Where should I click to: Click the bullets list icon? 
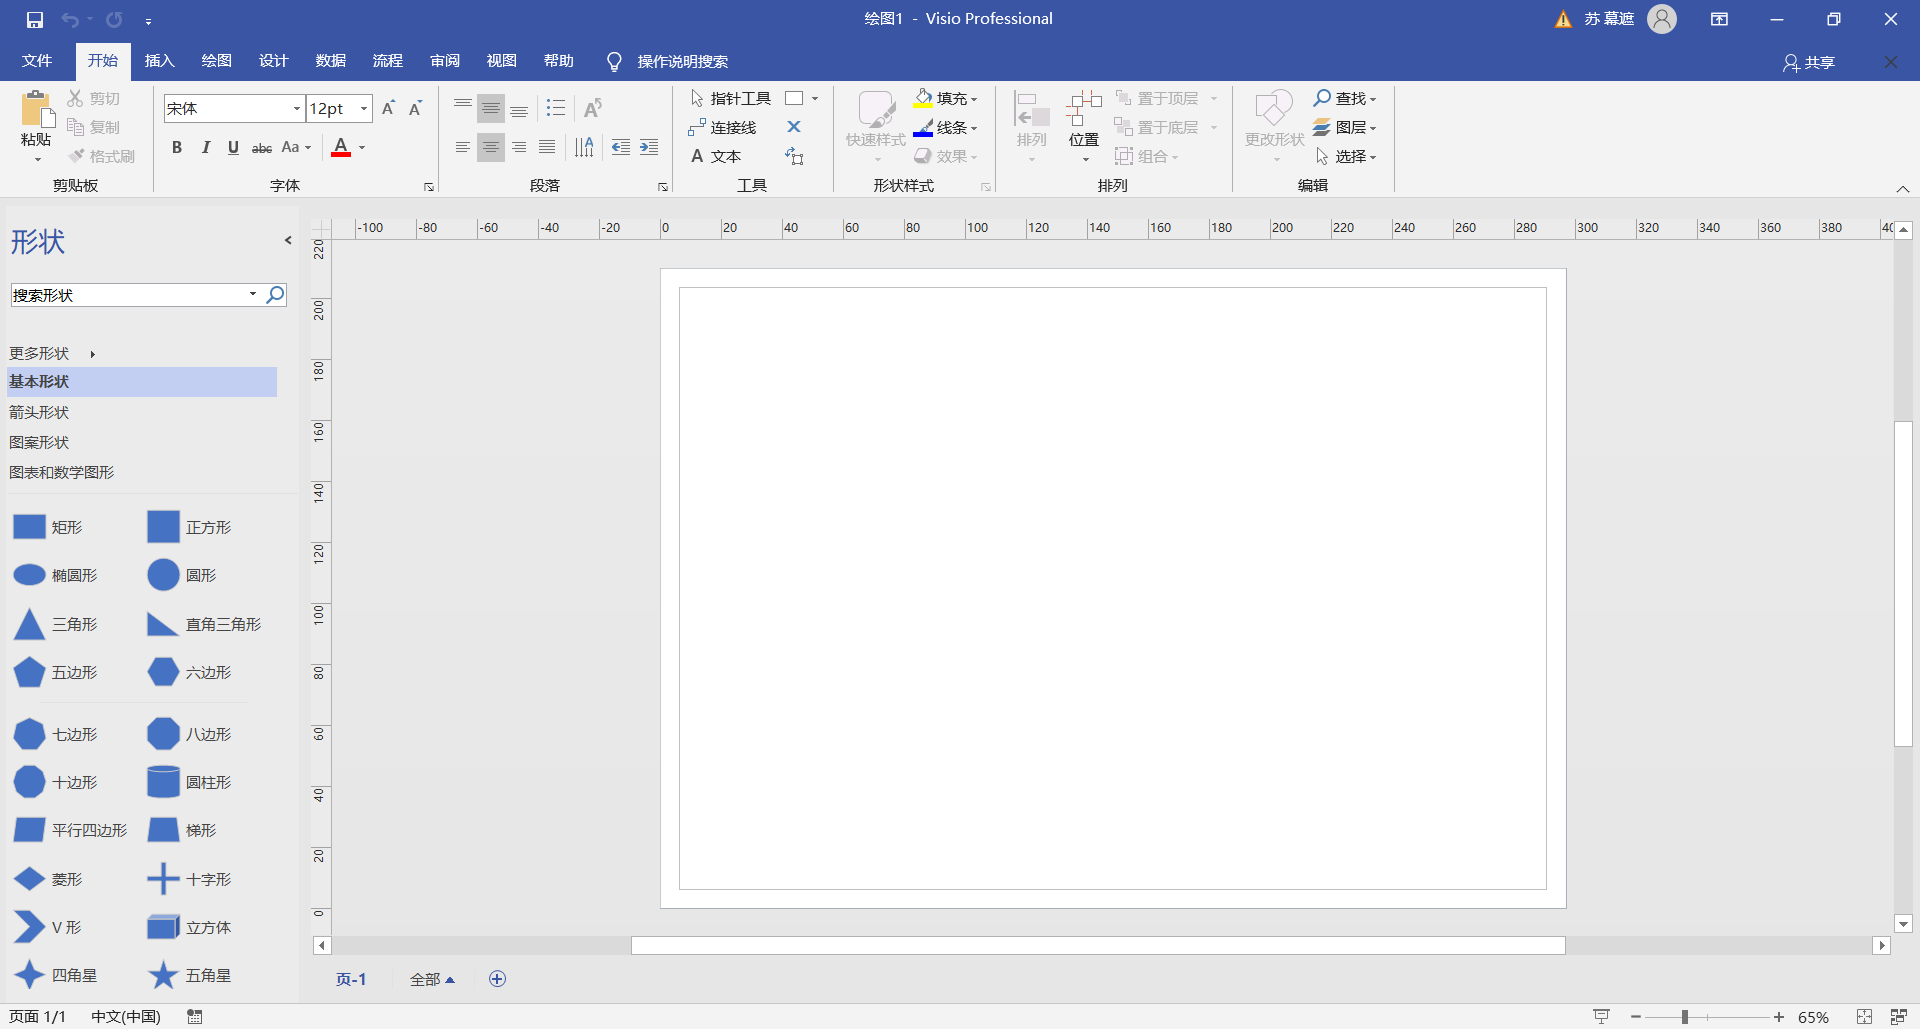click(x=556, y=108)
